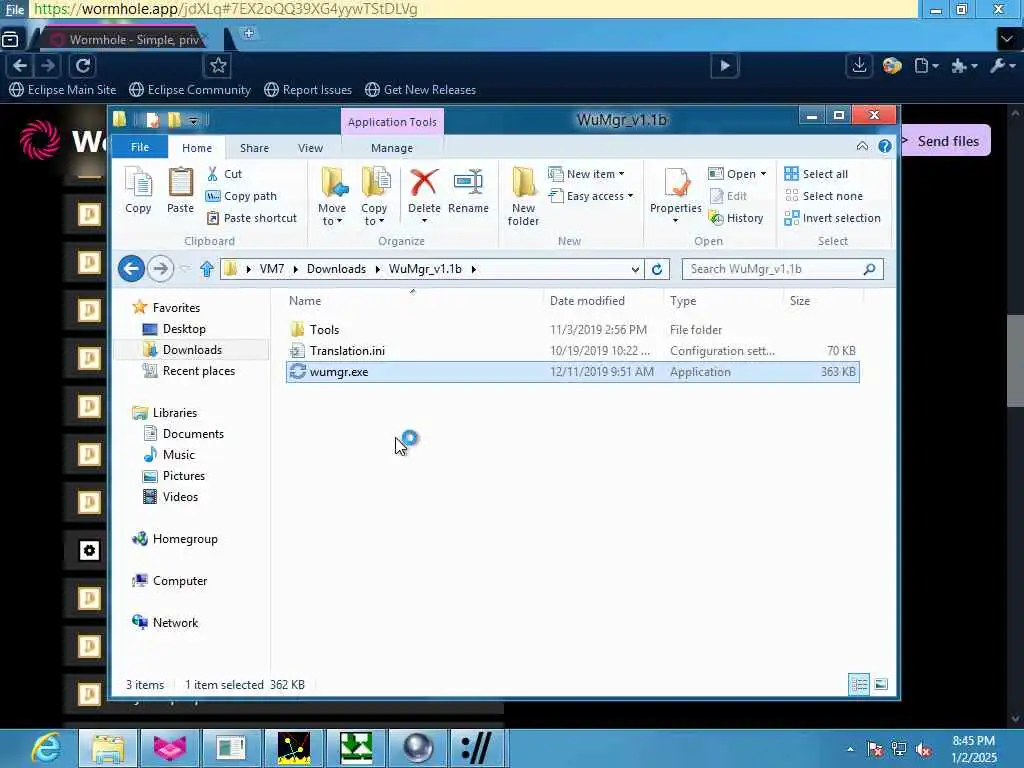This screenshot has height=768, width=1024.
Task: Click the Search WuMgr_v1.1b field
Action: click(782, 269)
